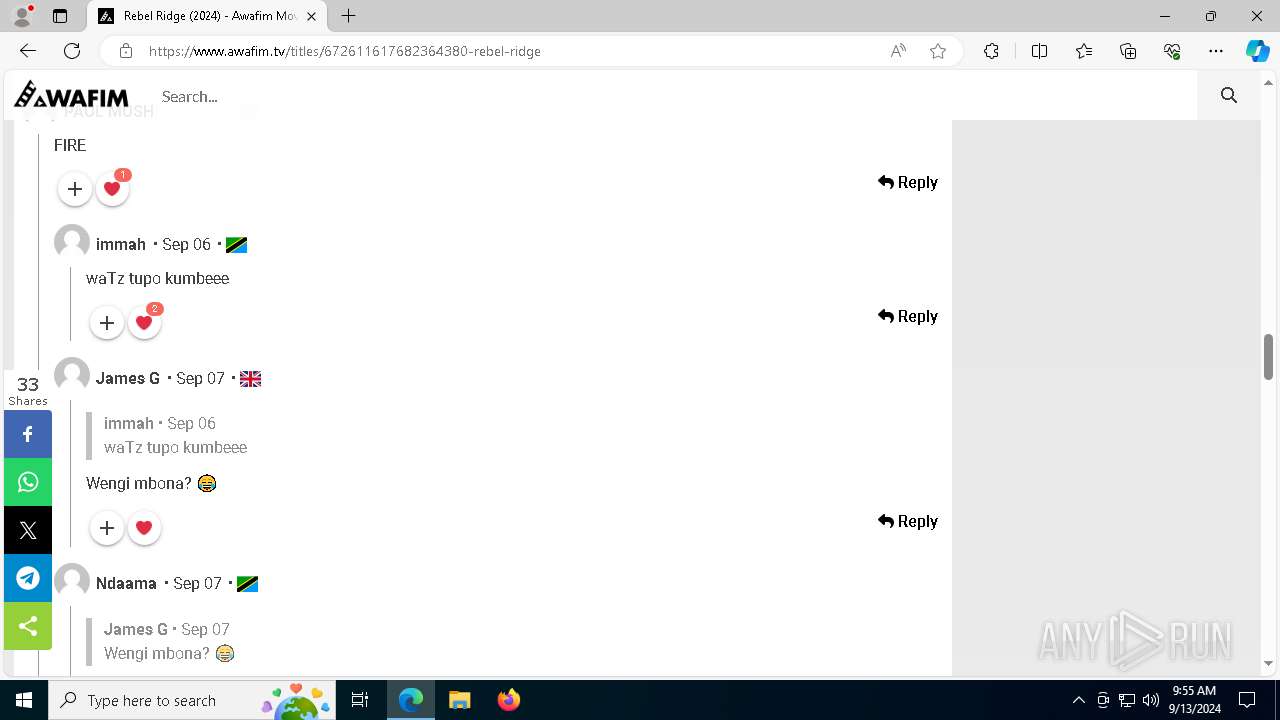The width and height of the screenshot is (1280, 720).
Task: Share on X (Twitter)
Action: (28, 530)
